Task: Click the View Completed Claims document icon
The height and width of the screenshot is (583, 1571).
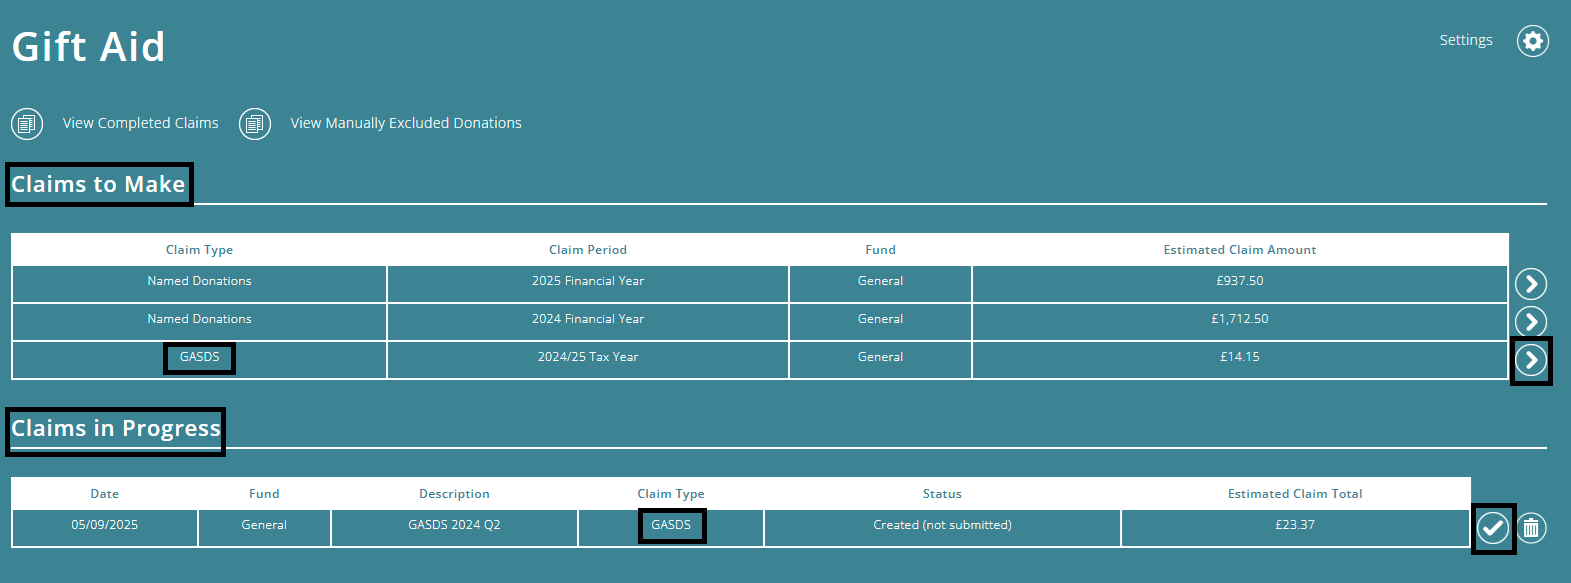Action: pyautogui.click(x=27, y=124)
